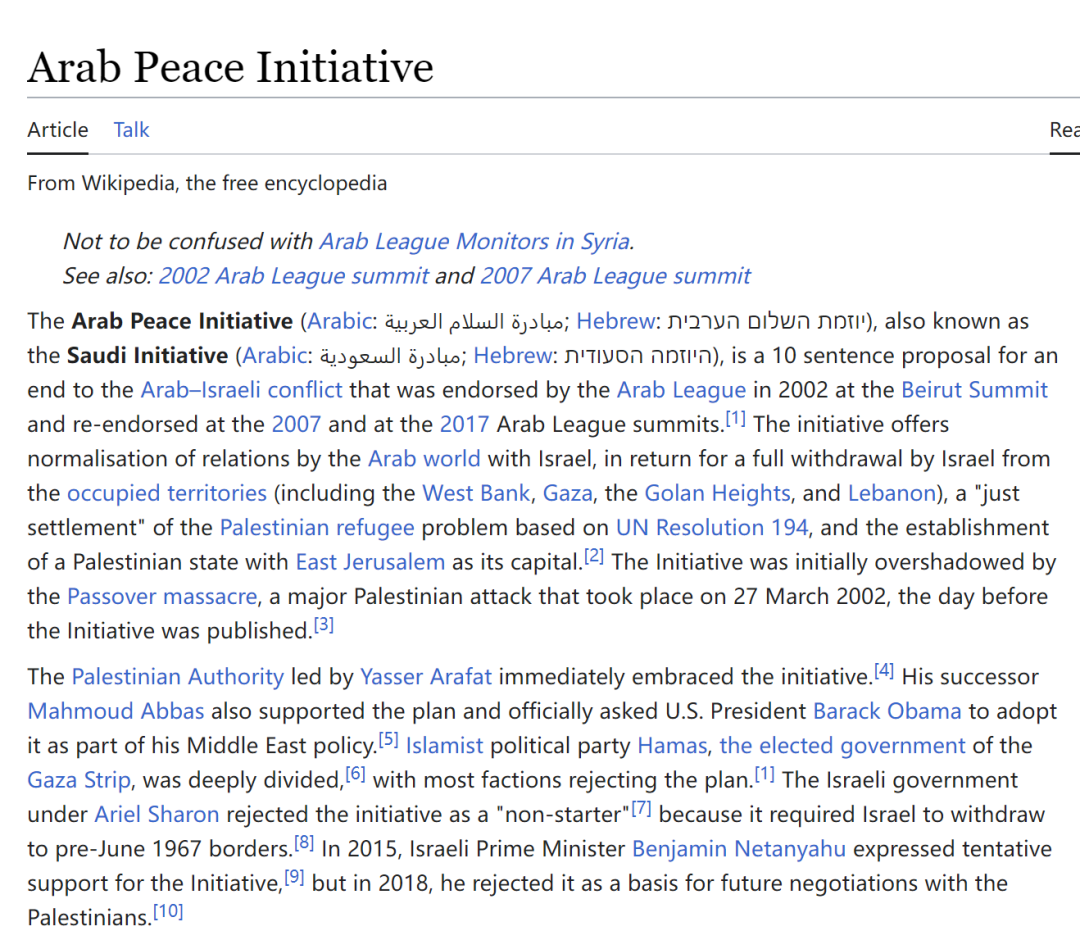
Task: Jump to citation [1] after rejecting the plan
Action: (x=765, y=774)
